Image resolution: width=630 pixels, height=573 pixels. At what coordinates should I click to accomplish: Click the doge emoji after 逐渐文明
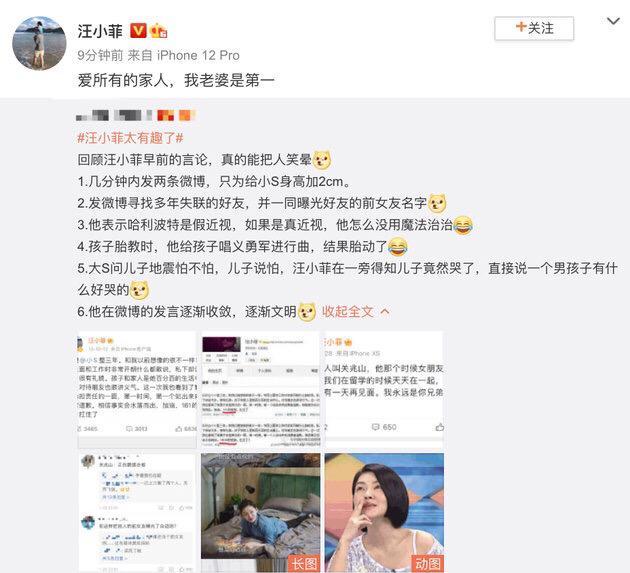click(x=307, y=312)
